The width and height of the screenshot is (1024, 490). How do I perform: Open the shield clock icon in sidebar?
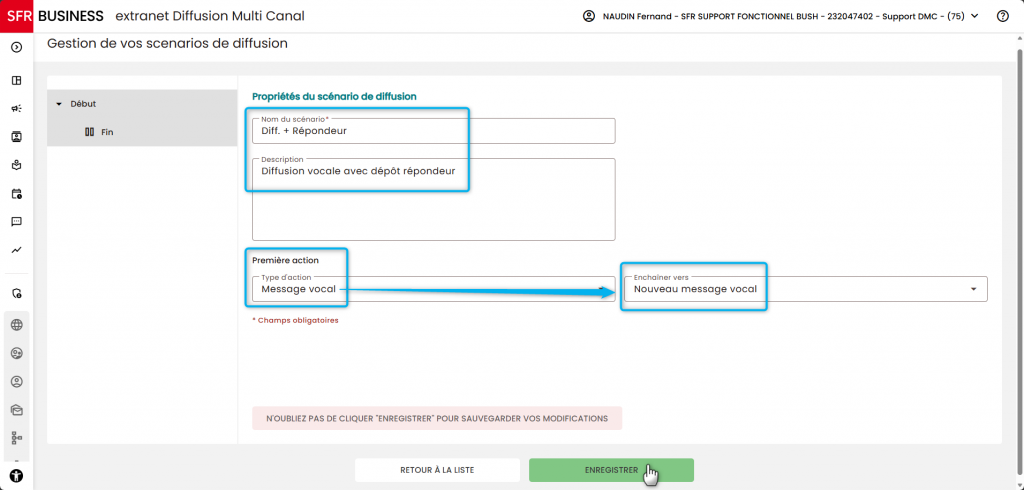pos(17,293)
